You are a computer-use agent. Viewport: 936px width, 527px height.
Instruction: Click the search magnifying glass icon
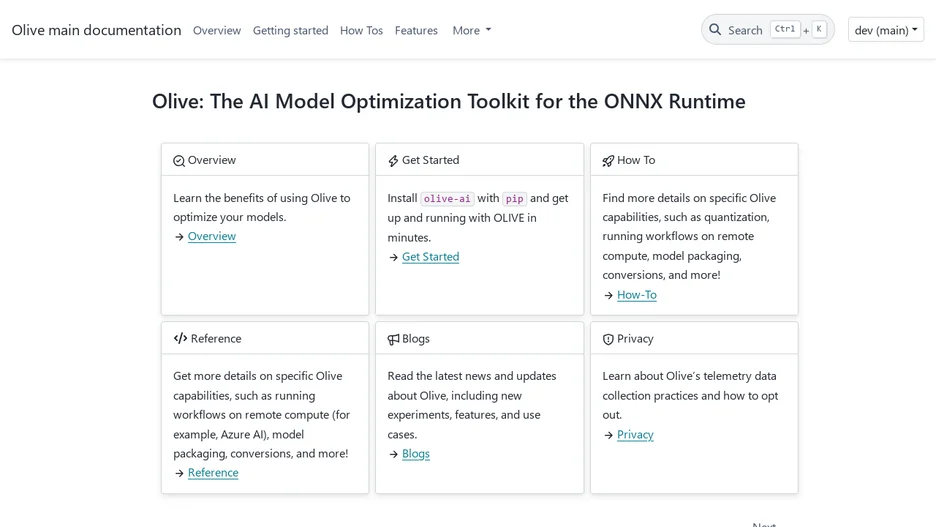[715, 29]
